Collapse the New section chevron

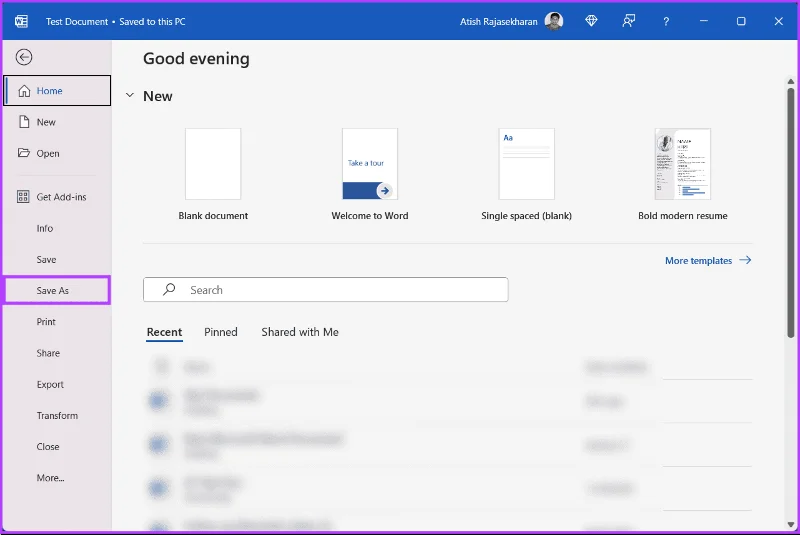(x=130, y=95)
